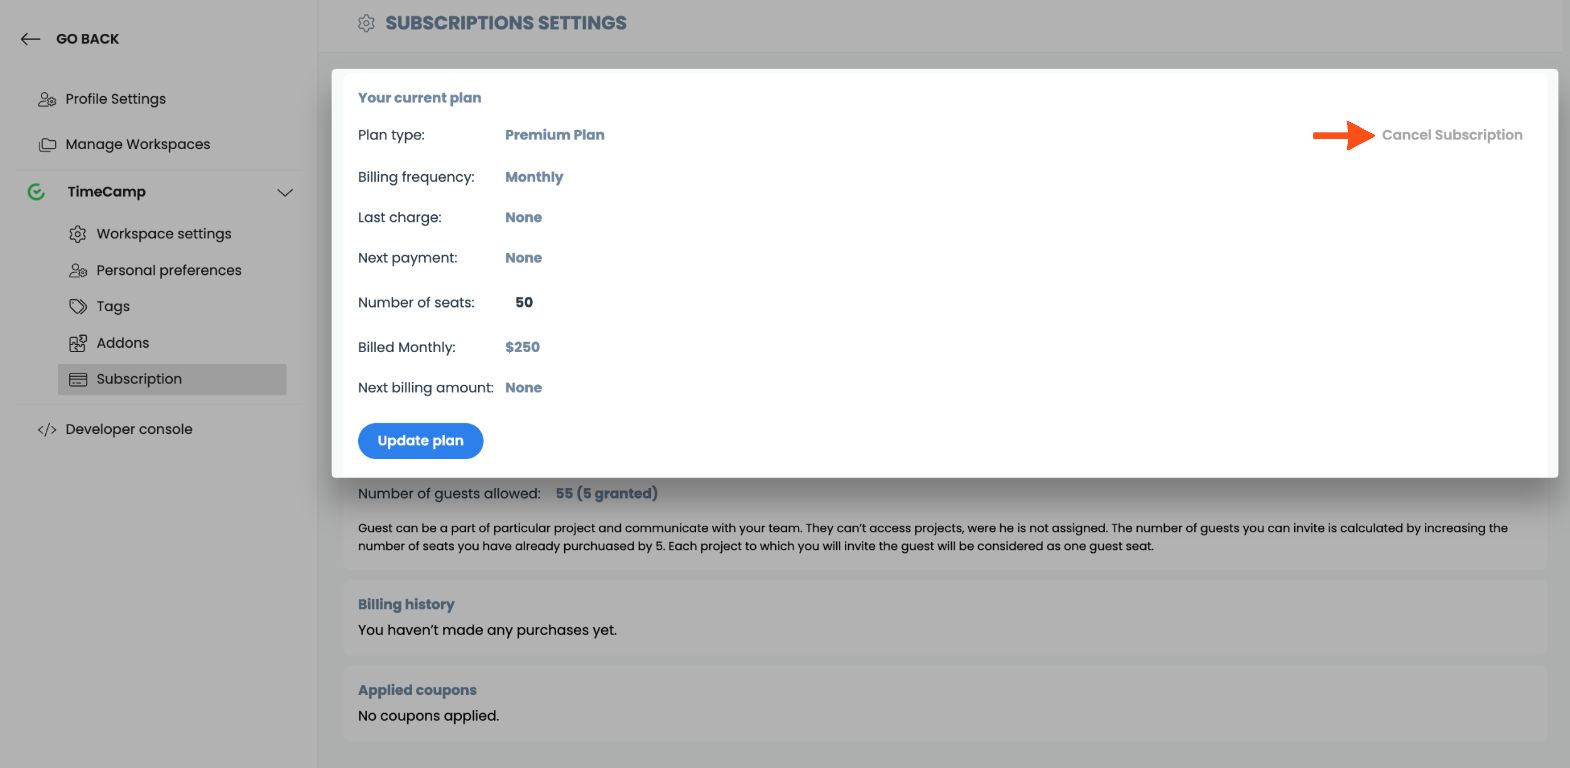Click the GO BACK link
This screenshot has width=1570, height=768.
pyautogui.click(x=87, y=39)
